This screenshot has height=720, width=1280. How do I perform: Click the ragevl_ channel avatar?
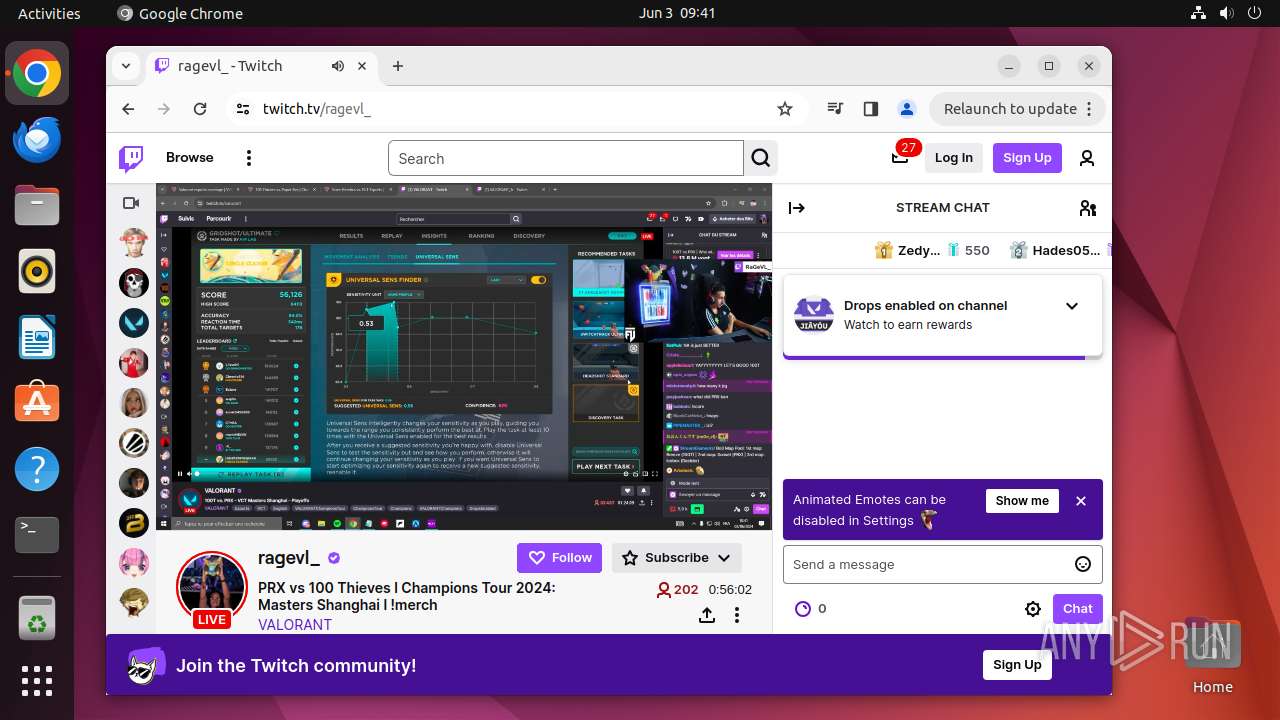pos(211,586)
